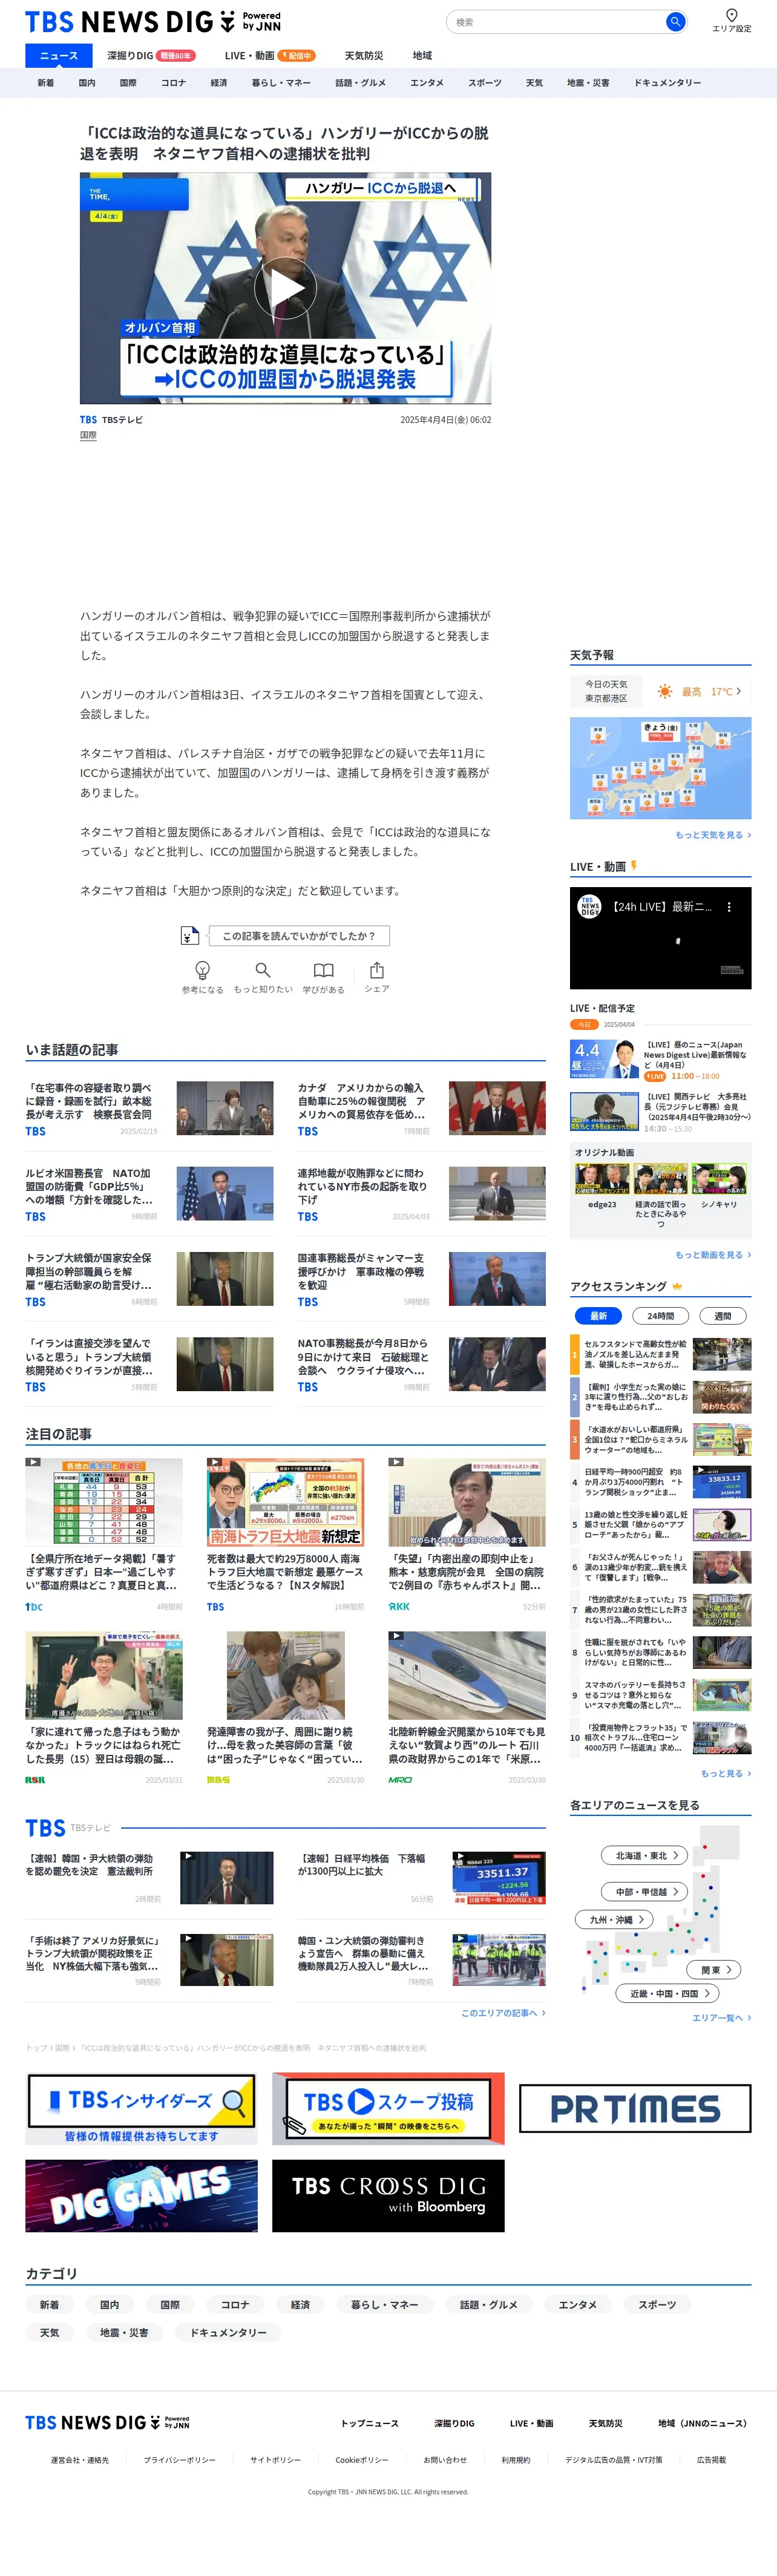Switch to the 天気防災 tab
This screenshot has height=2576, width=777.
[x=364, y=55]
